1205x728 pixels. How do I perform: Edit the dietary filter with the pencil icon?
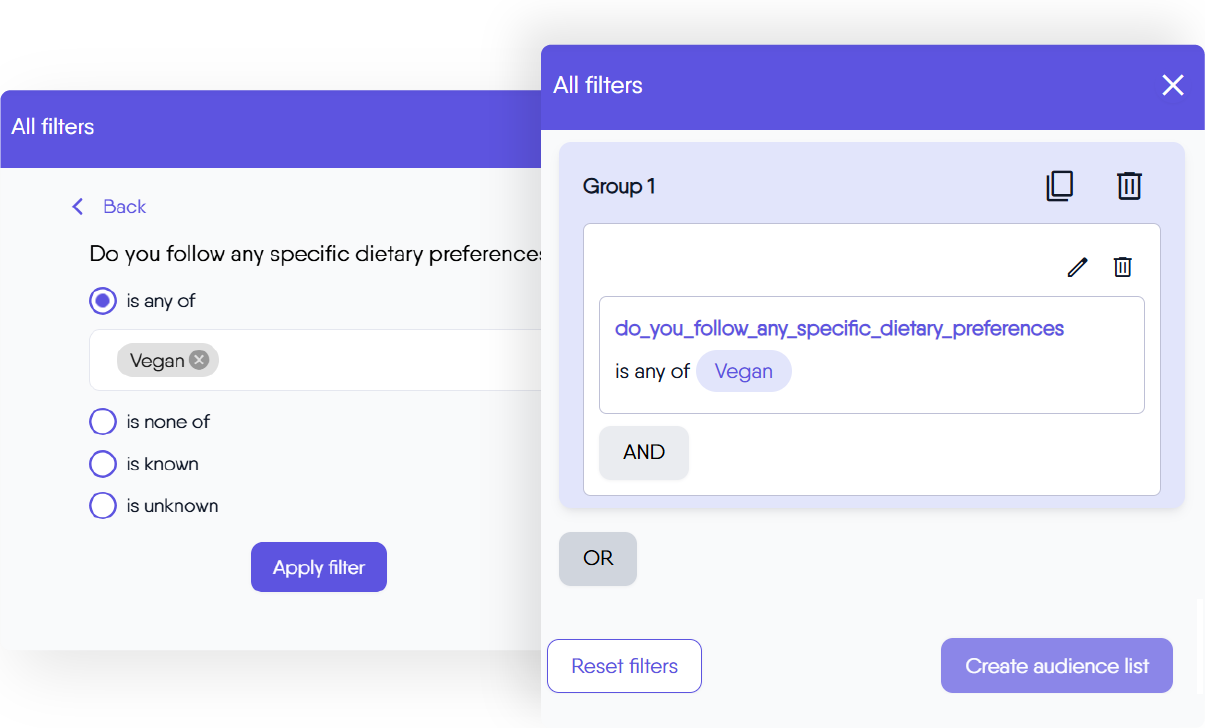[1077, 267]
